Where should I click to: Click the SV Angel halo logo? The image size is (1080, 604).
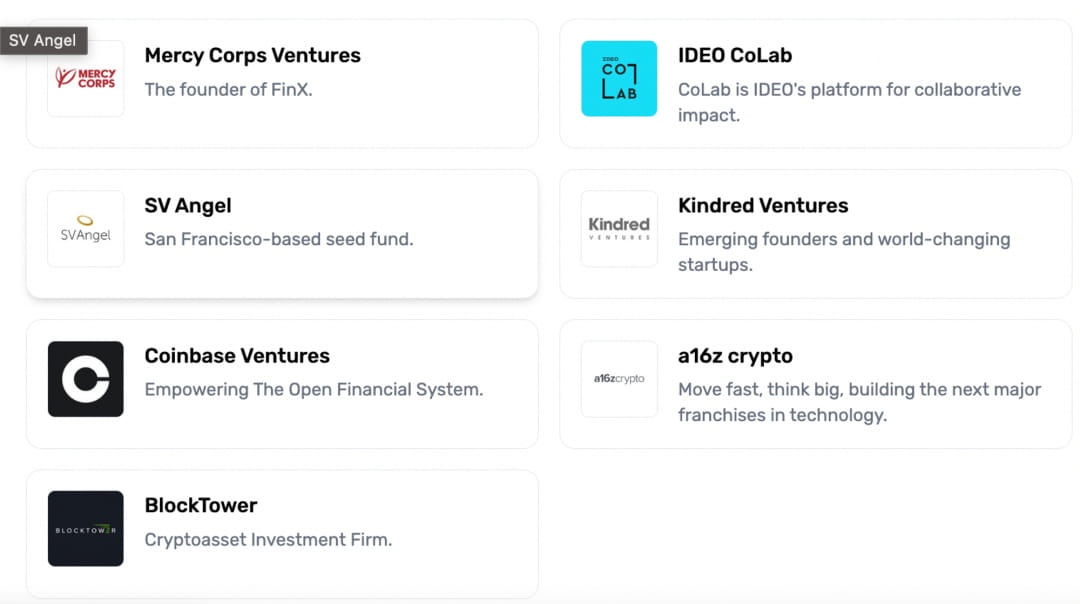(x=86, y=229)
